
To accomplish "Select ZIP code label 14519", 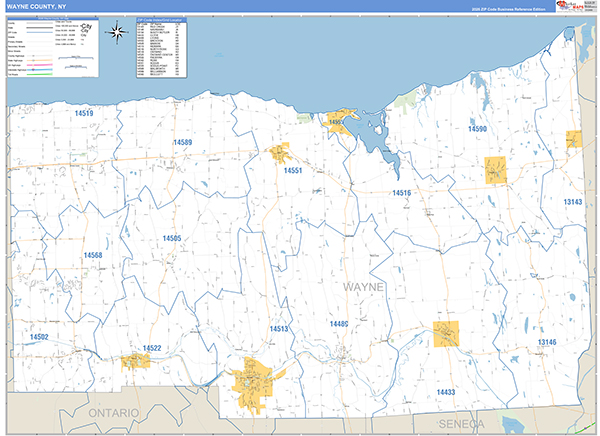I will (x=83, y=114).
